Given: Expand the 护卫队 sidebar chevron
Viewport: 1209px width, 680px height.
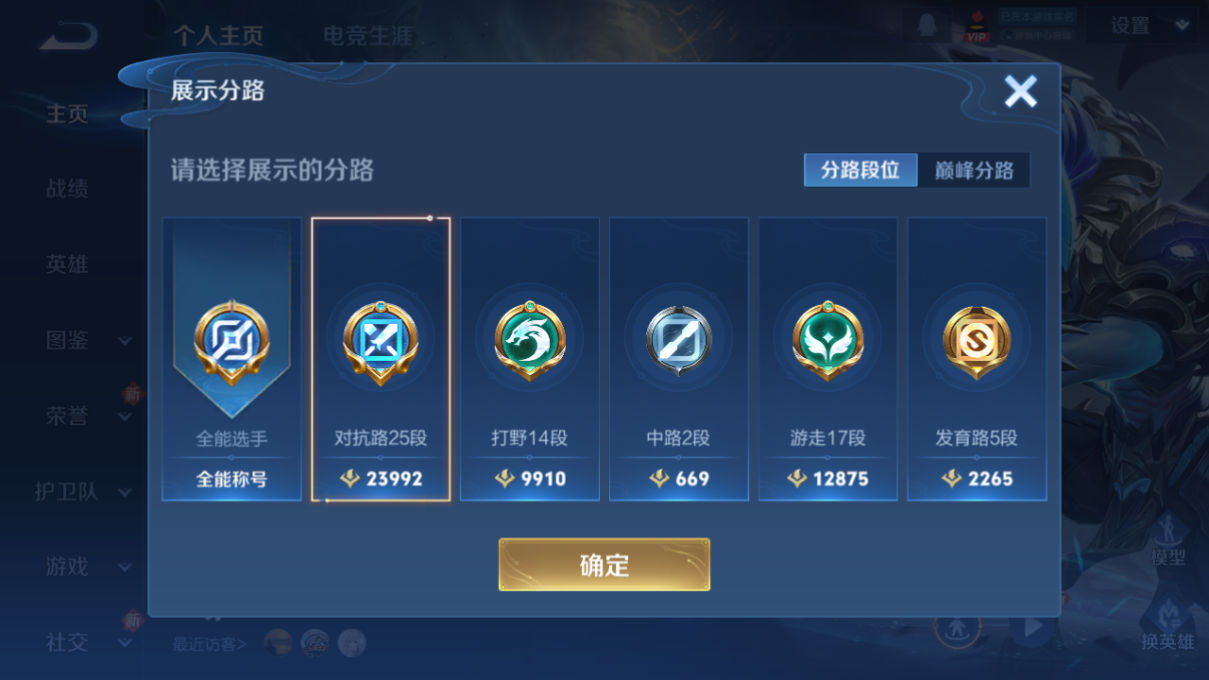Looking at the screenshot, I should point(125,493).
